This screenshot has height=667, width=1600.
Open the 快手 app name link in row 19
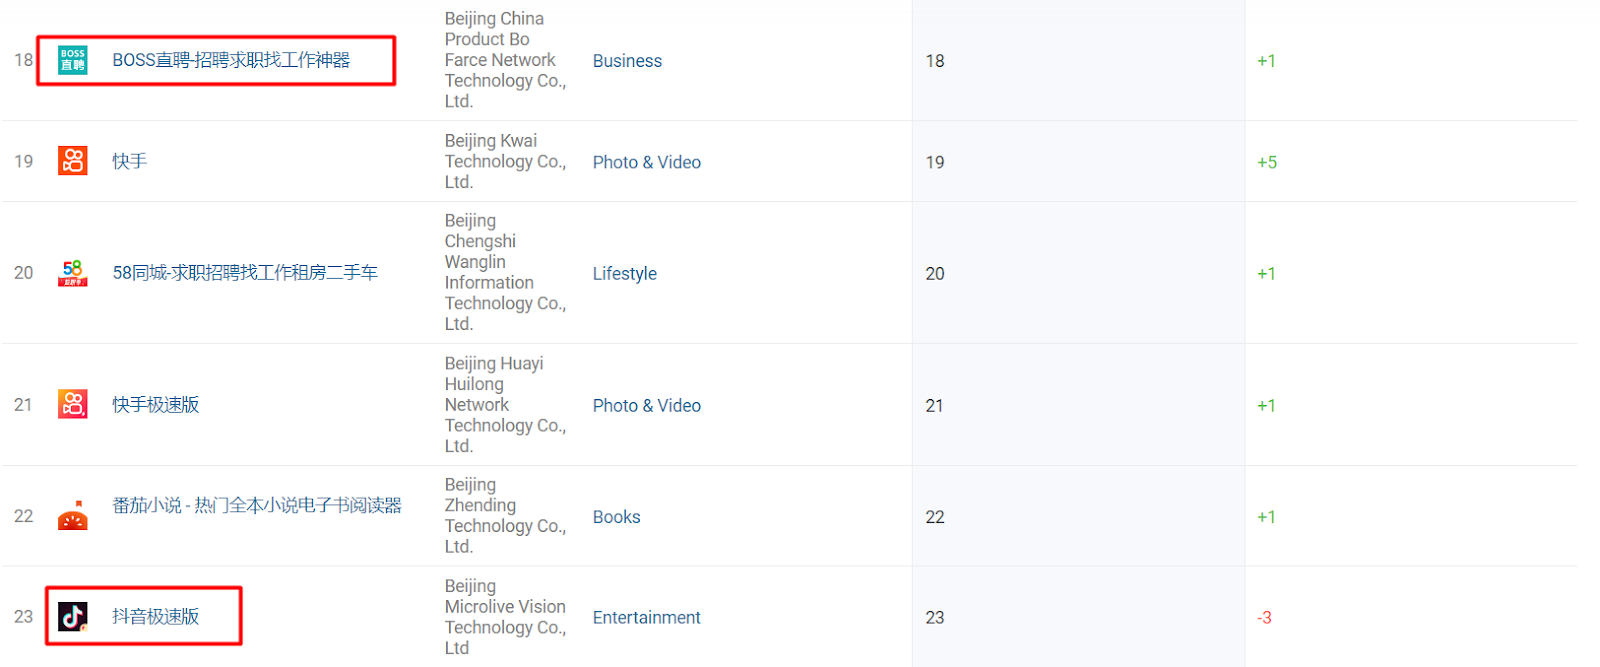click(x=130, y=161)
